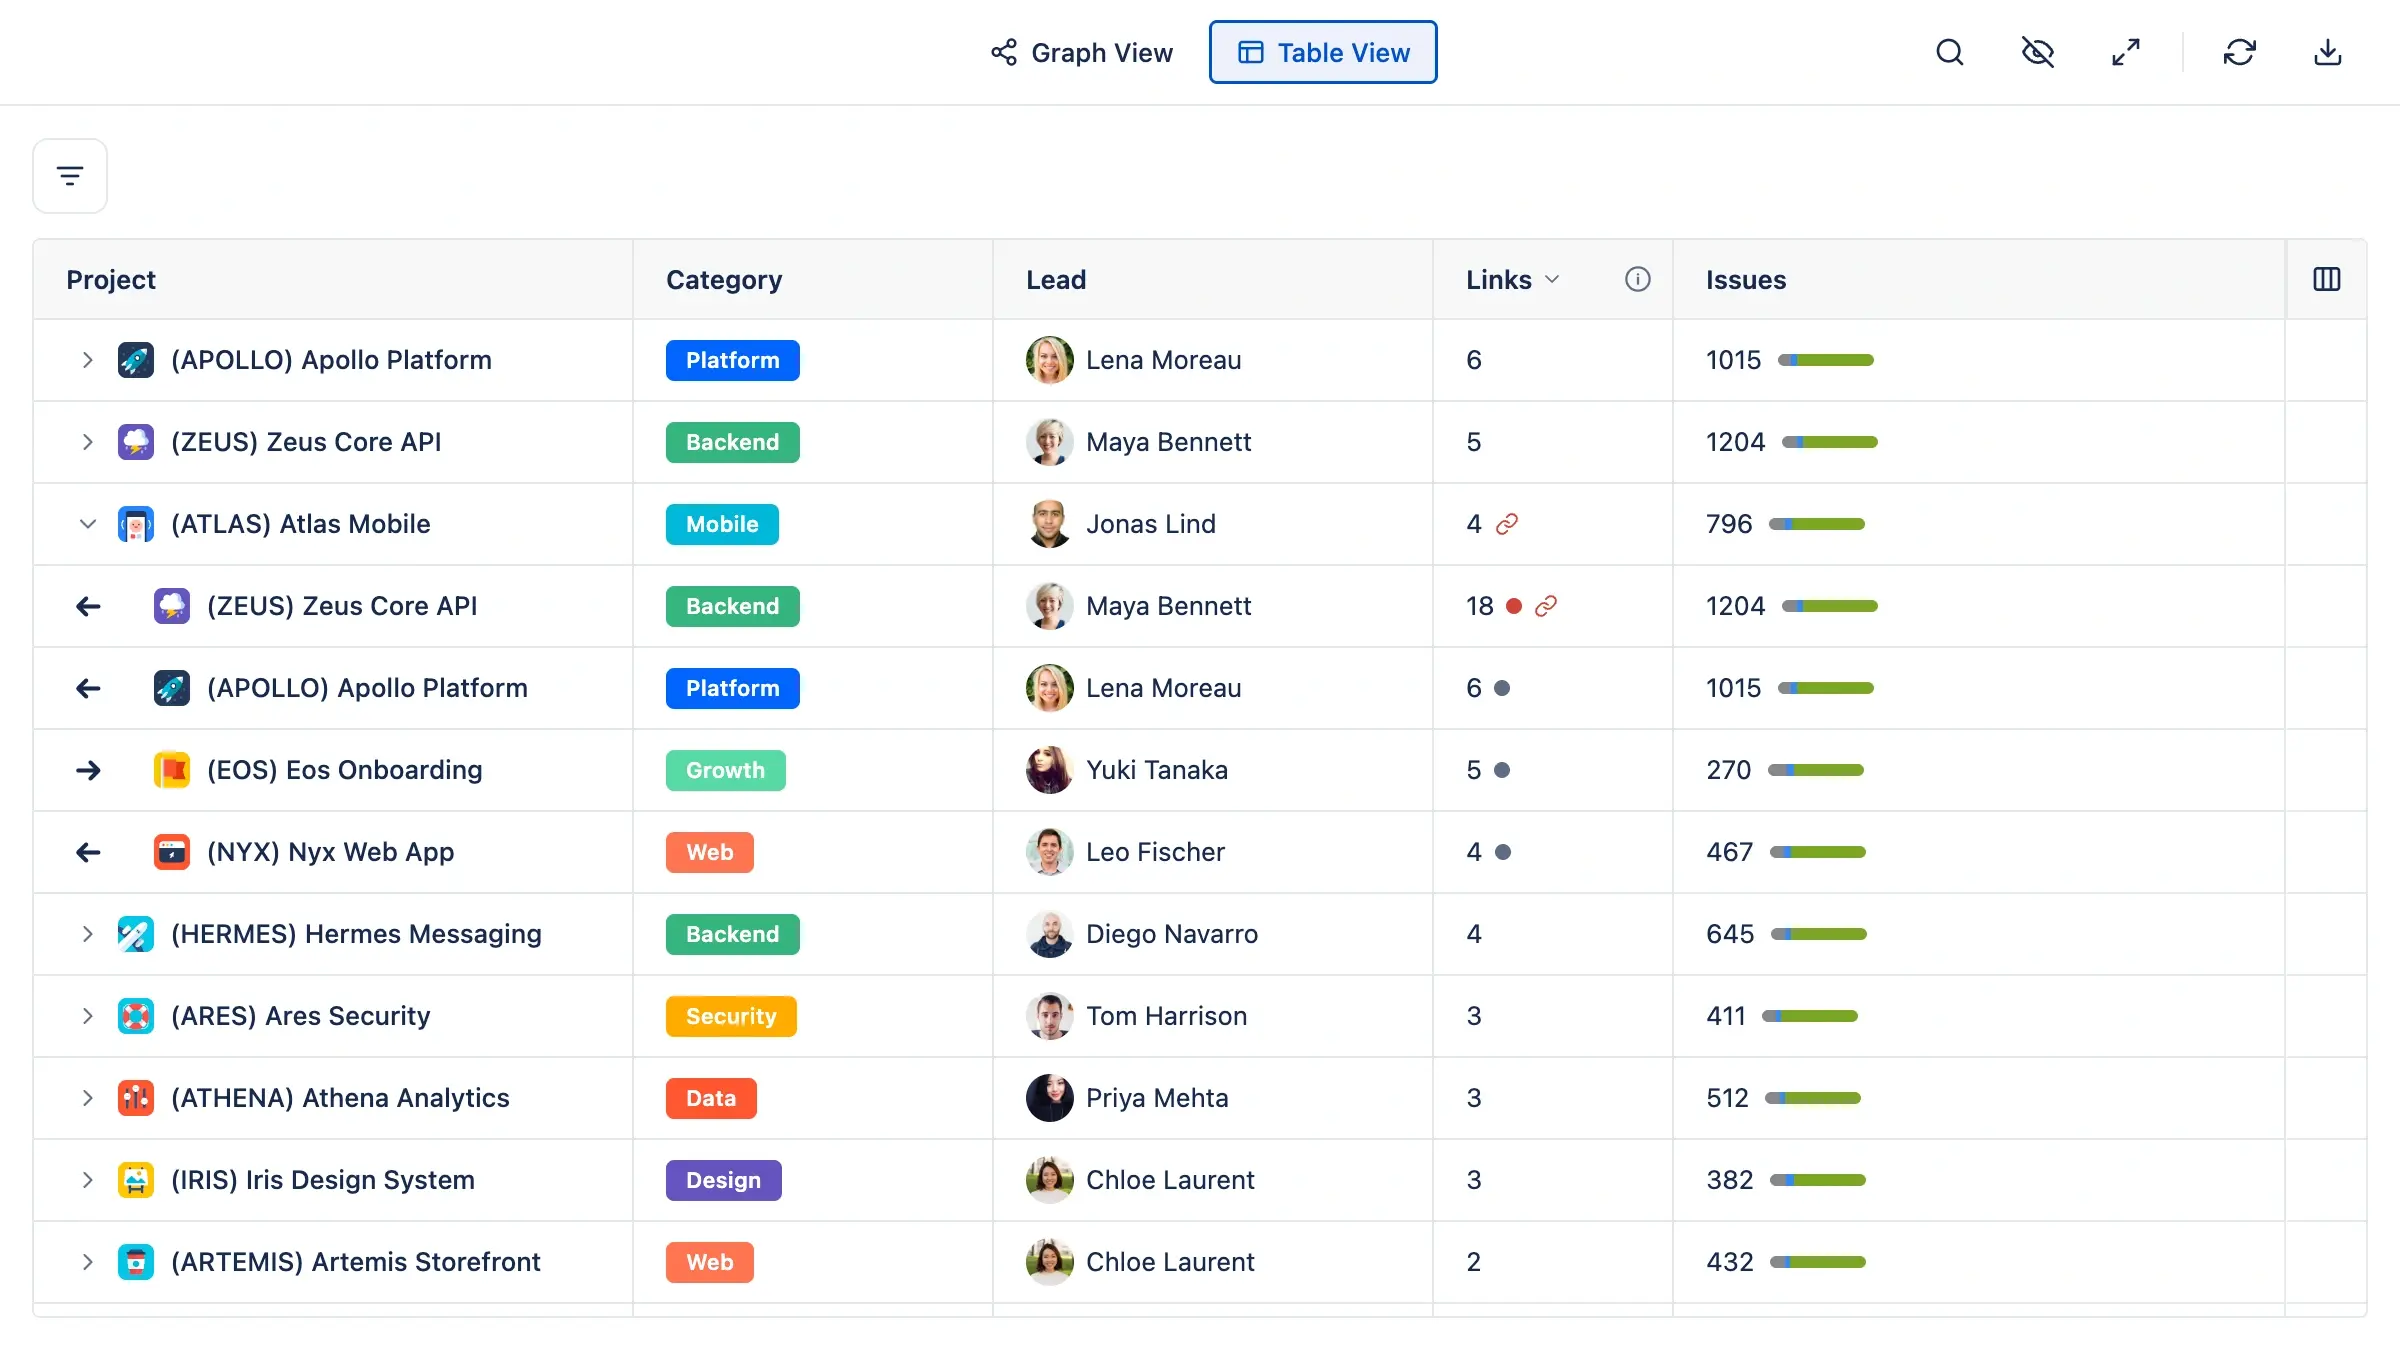Click the Eos Onboarding project icon
The height and width of the screenshot is (1350, 2400).
click(x=172, y=770)
